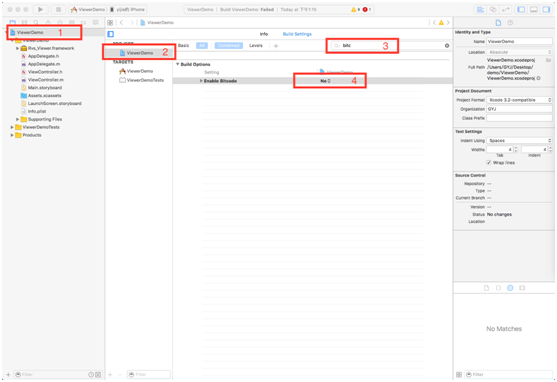
Task: Open the Enable Bitcode No value popup
Action: [x=325, y=81]
